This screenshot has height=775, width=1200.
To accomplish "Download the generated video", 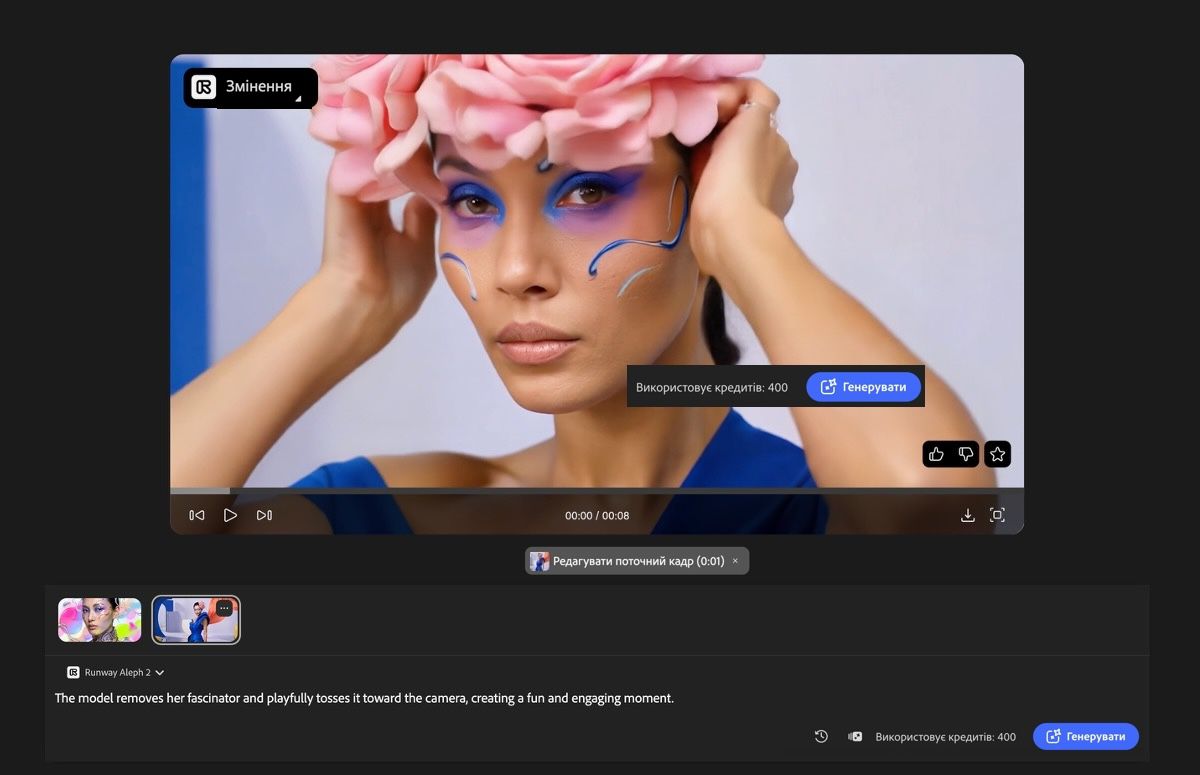I will click(x=967, y=515).
